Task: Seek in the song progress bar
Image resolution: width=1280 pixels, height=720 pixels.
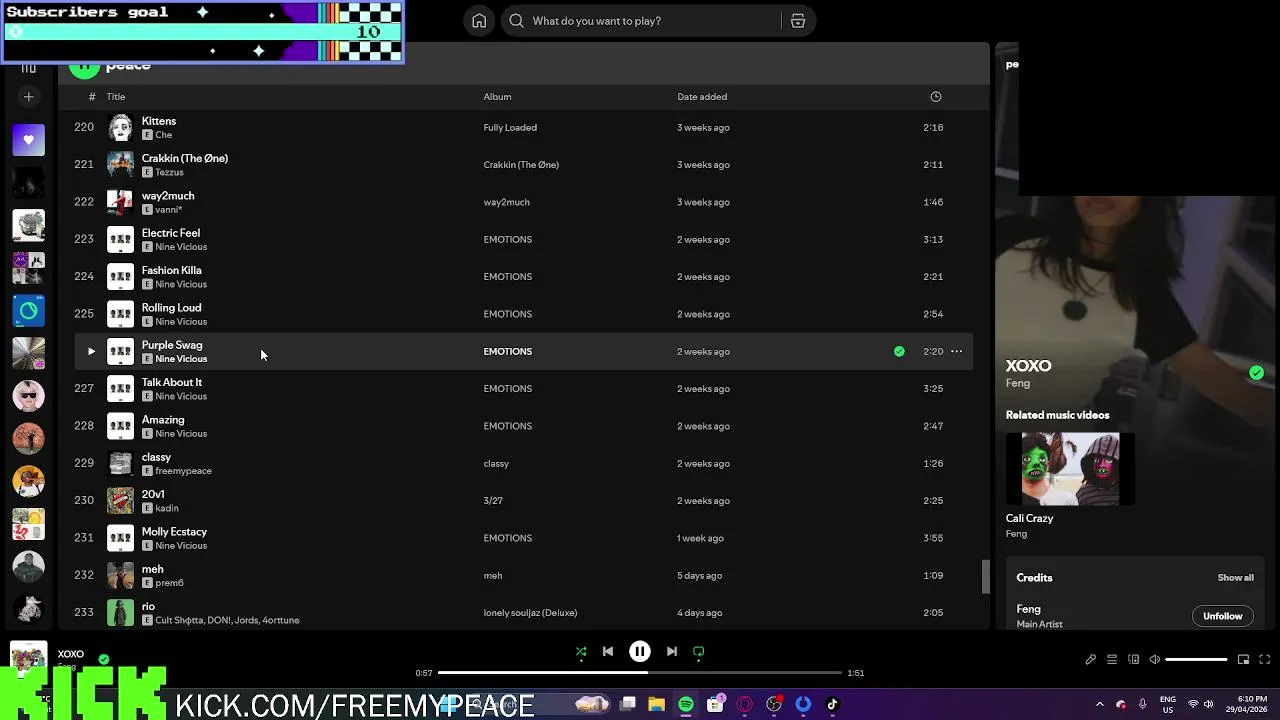Action: (640, 673)
